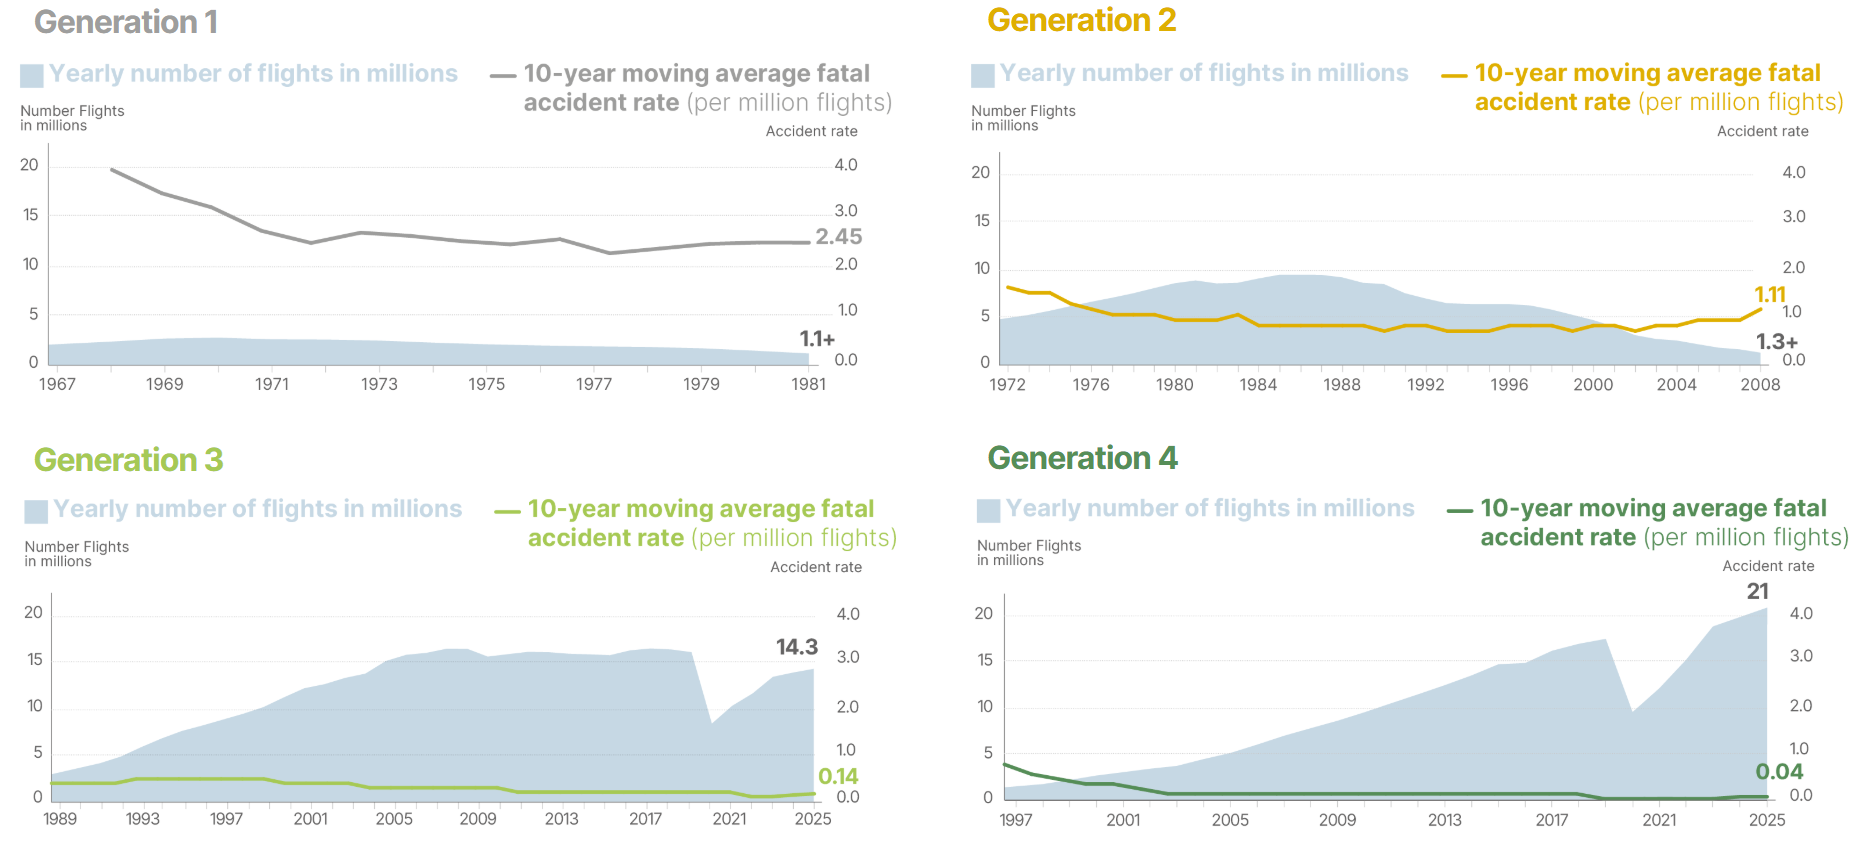This screenshot has height=841, width=1852.
Task: Click Generation 2's light blue legend square
Action: tap(983, 75)
